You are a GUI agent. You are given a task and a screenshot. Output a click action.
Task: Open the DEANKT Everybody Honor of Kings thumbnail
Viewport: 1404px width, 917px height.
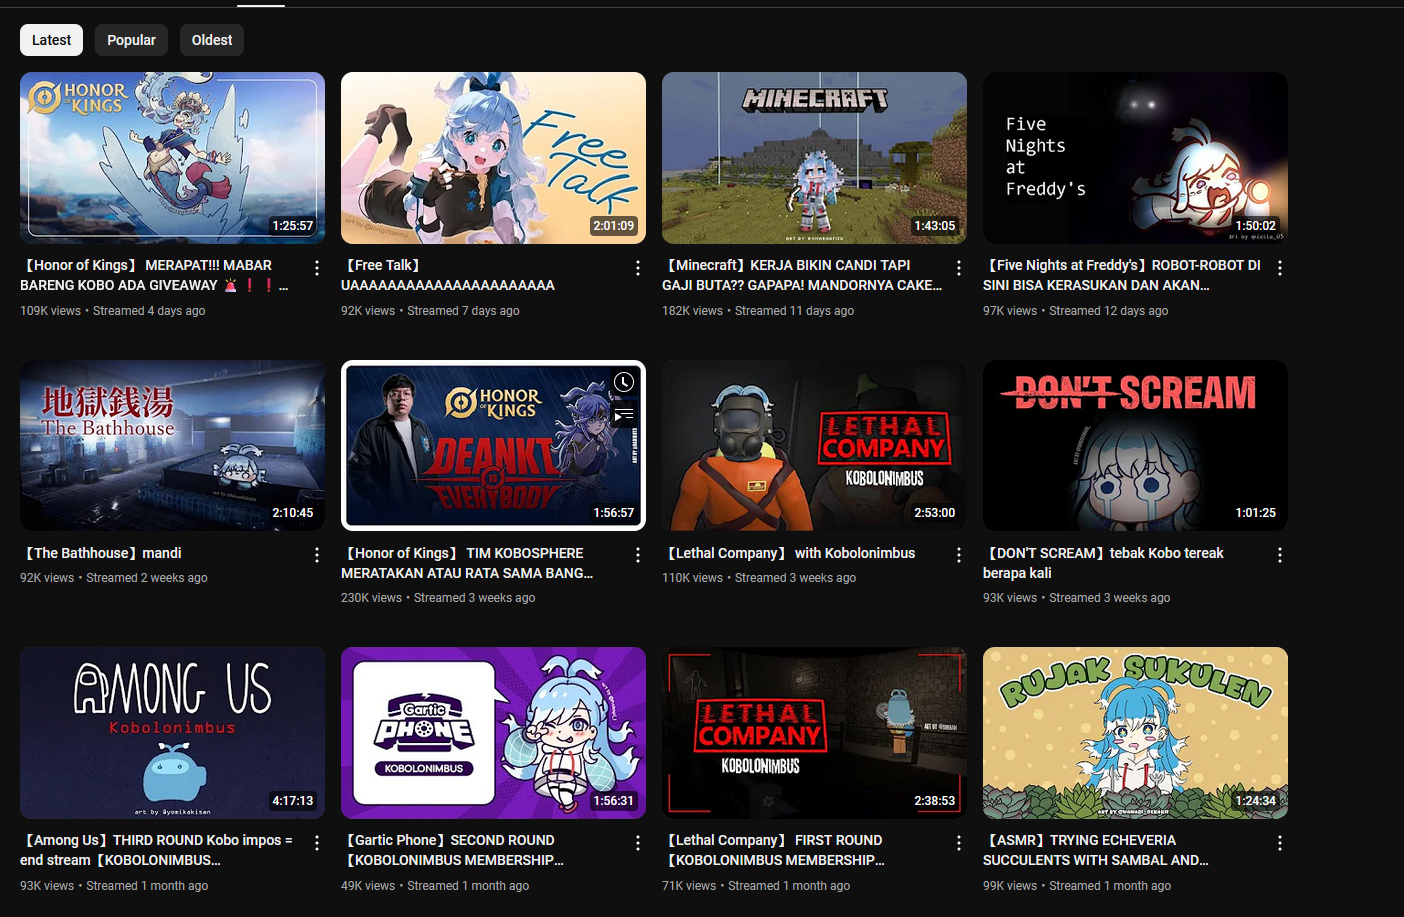click(x=493, y=445)
